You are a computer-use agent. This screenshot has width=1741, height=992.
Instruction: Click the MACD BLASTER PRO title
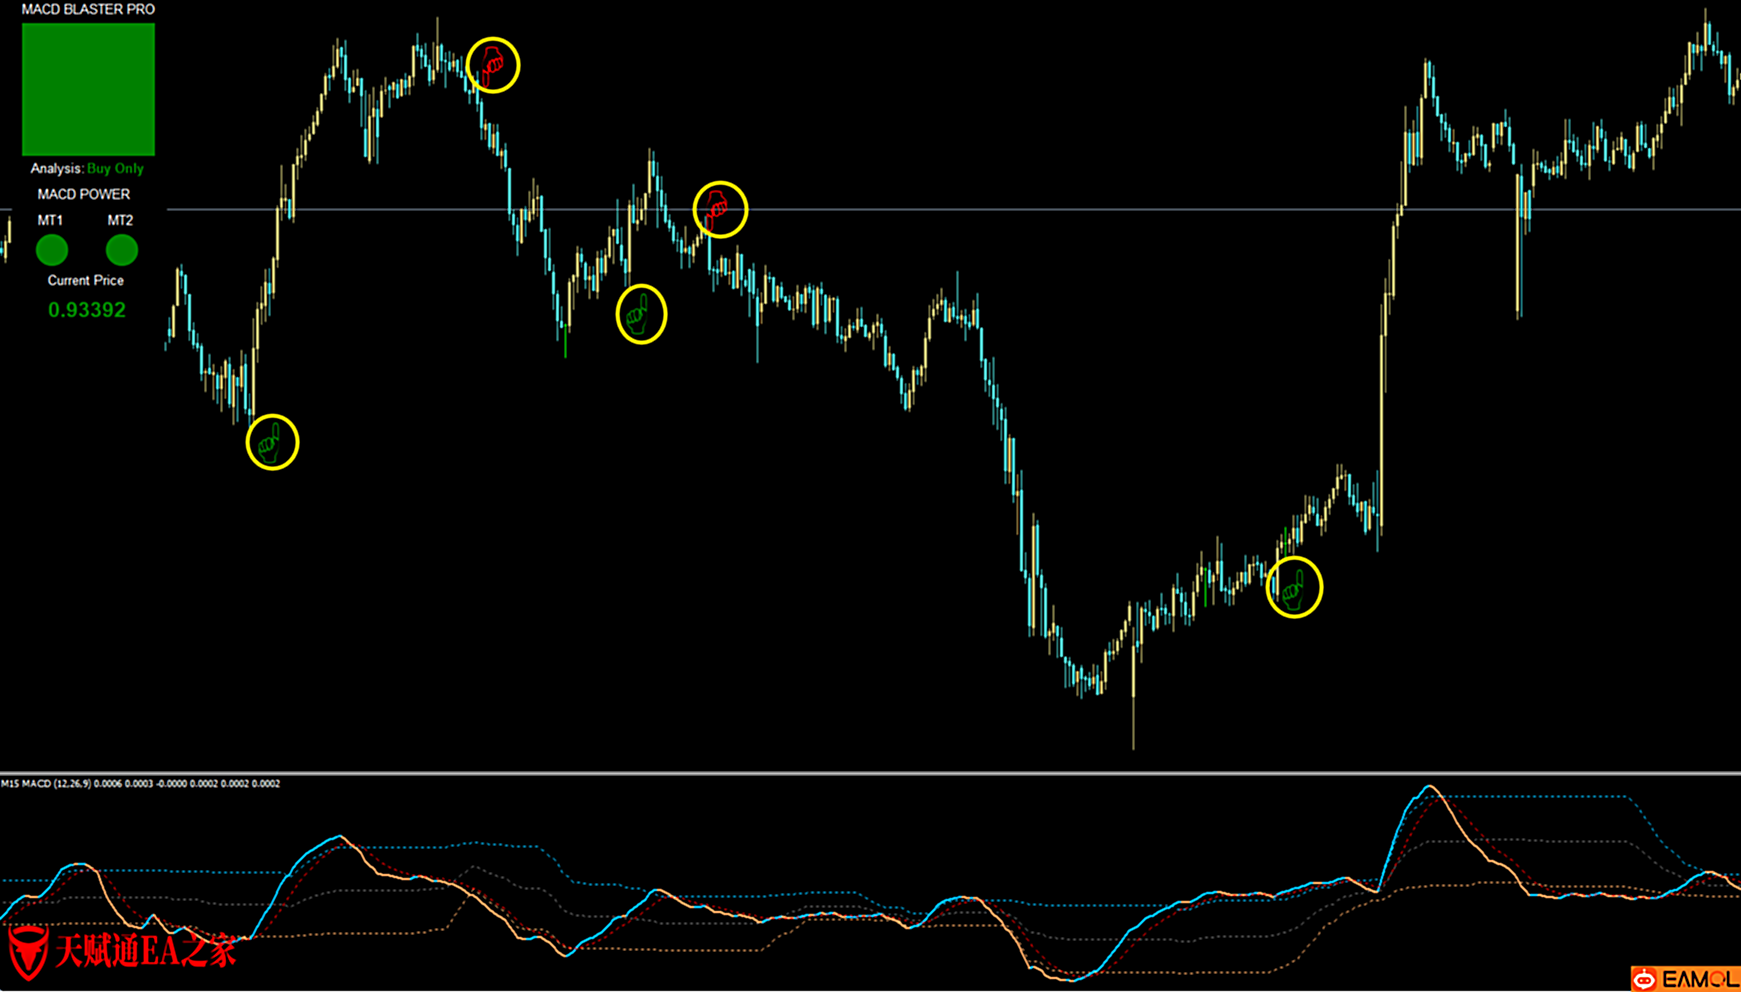(x=88, y=9)
